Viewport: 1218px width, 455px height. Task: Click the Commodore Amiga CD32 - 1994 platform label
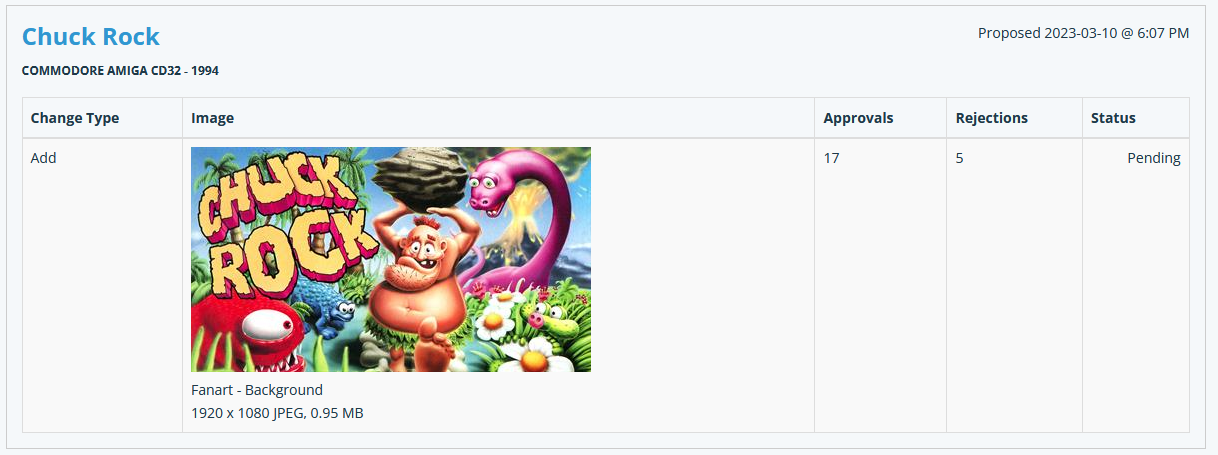point(120,71)
